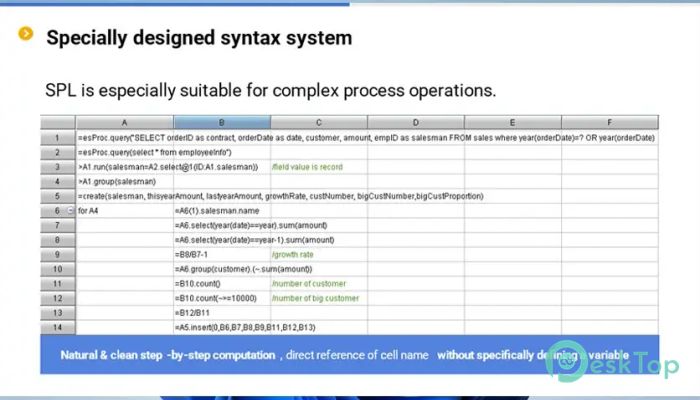The image size is (700, 400).
Task: Click cell containing >A1.run(salesman=A2.select@1...)
Action: click(168, 167)
